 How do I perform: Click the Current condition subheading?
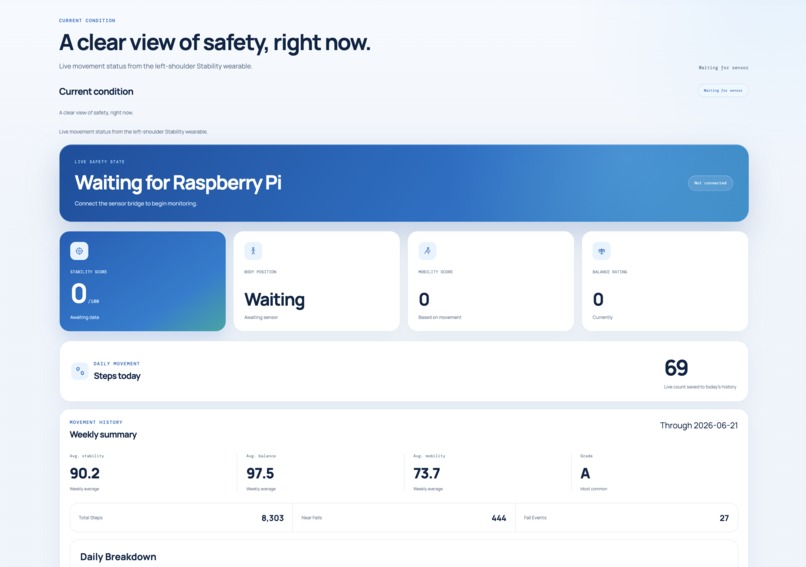tap(96, 92)
